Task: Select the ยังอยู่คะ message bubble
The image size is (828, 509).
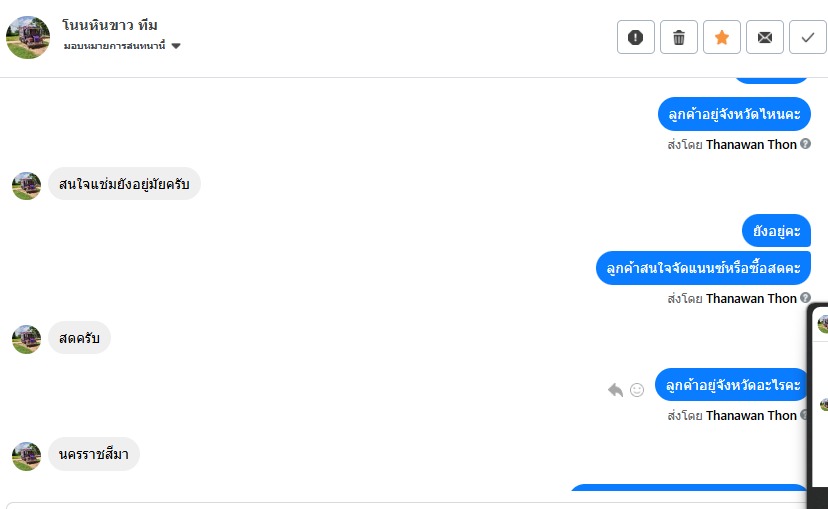Action: pos(777,231)
